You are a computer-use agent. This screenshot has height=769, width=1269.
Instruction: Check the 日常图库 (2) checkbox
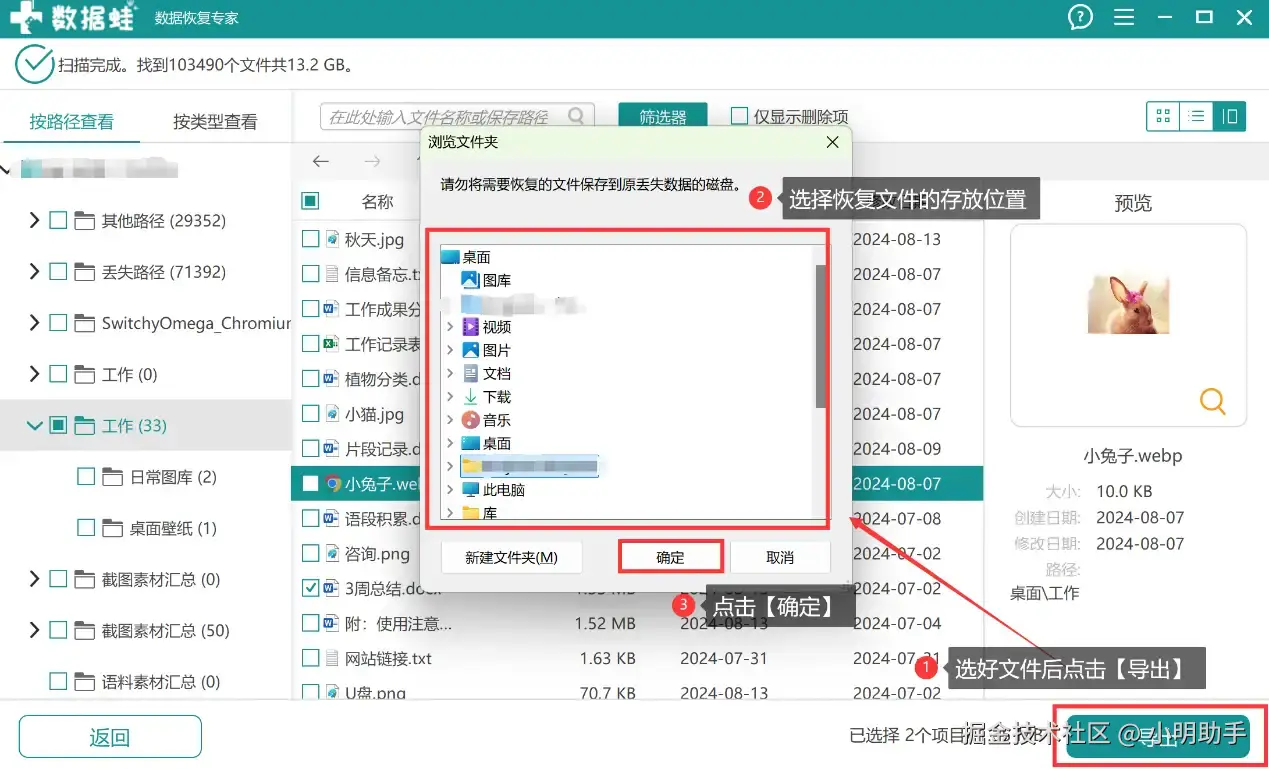tap(86, 476)
